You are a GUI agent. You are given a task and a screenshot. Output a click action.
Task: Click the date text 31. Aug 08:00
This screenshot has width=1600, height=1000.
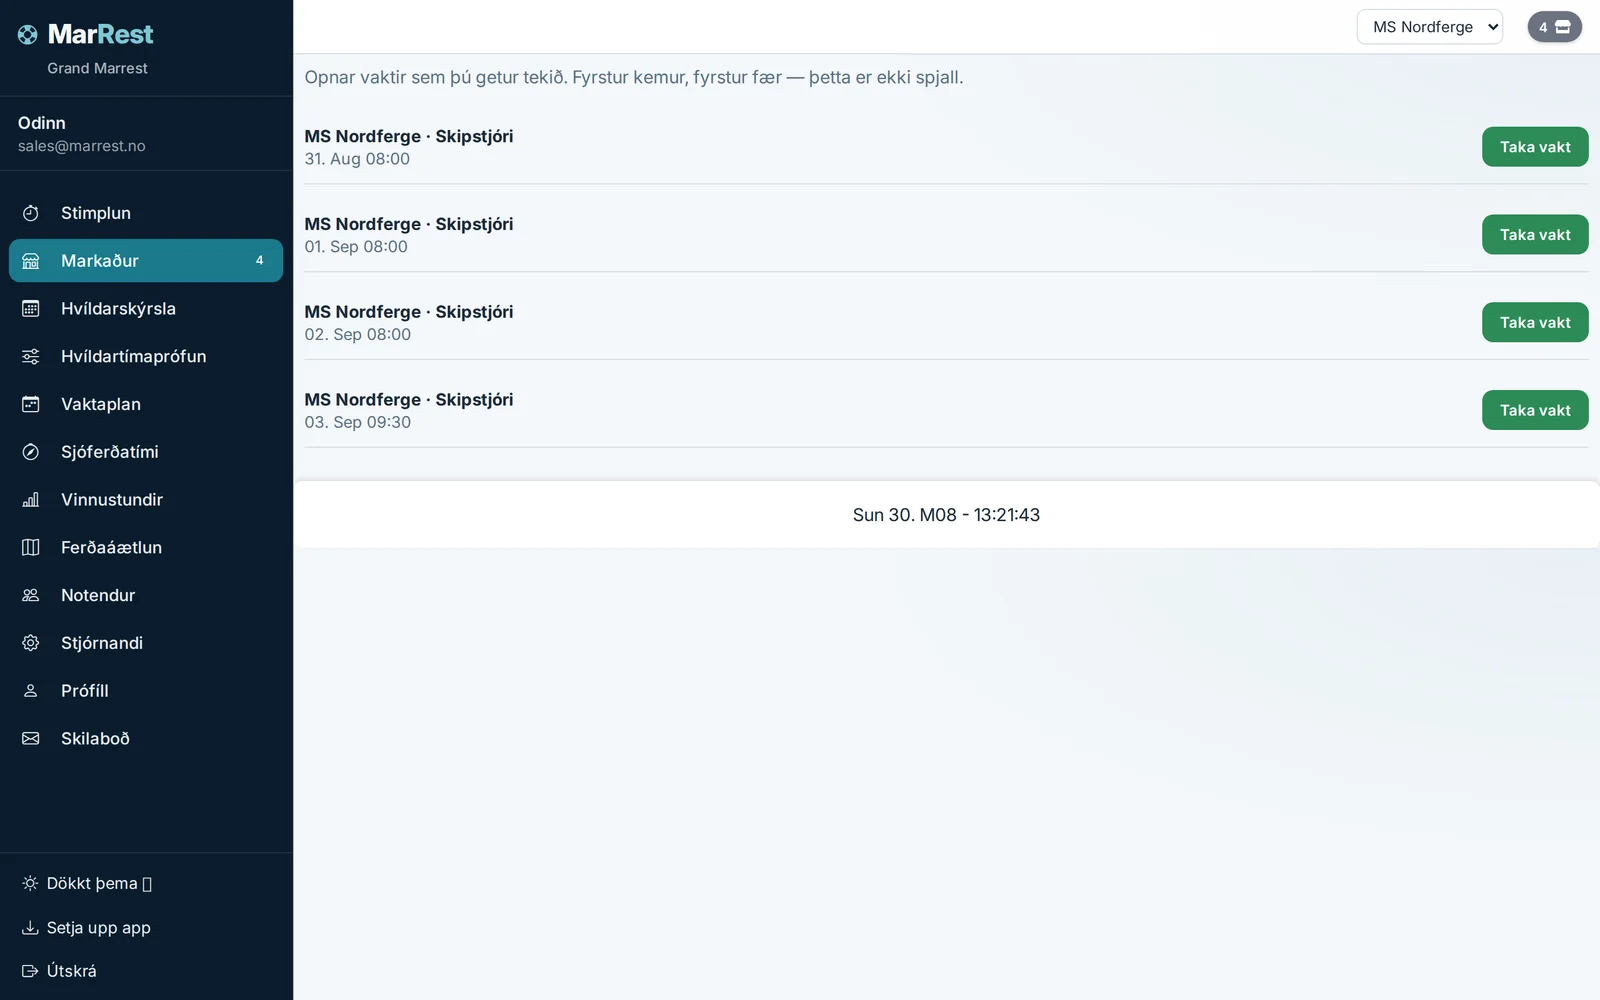point(357,159)
